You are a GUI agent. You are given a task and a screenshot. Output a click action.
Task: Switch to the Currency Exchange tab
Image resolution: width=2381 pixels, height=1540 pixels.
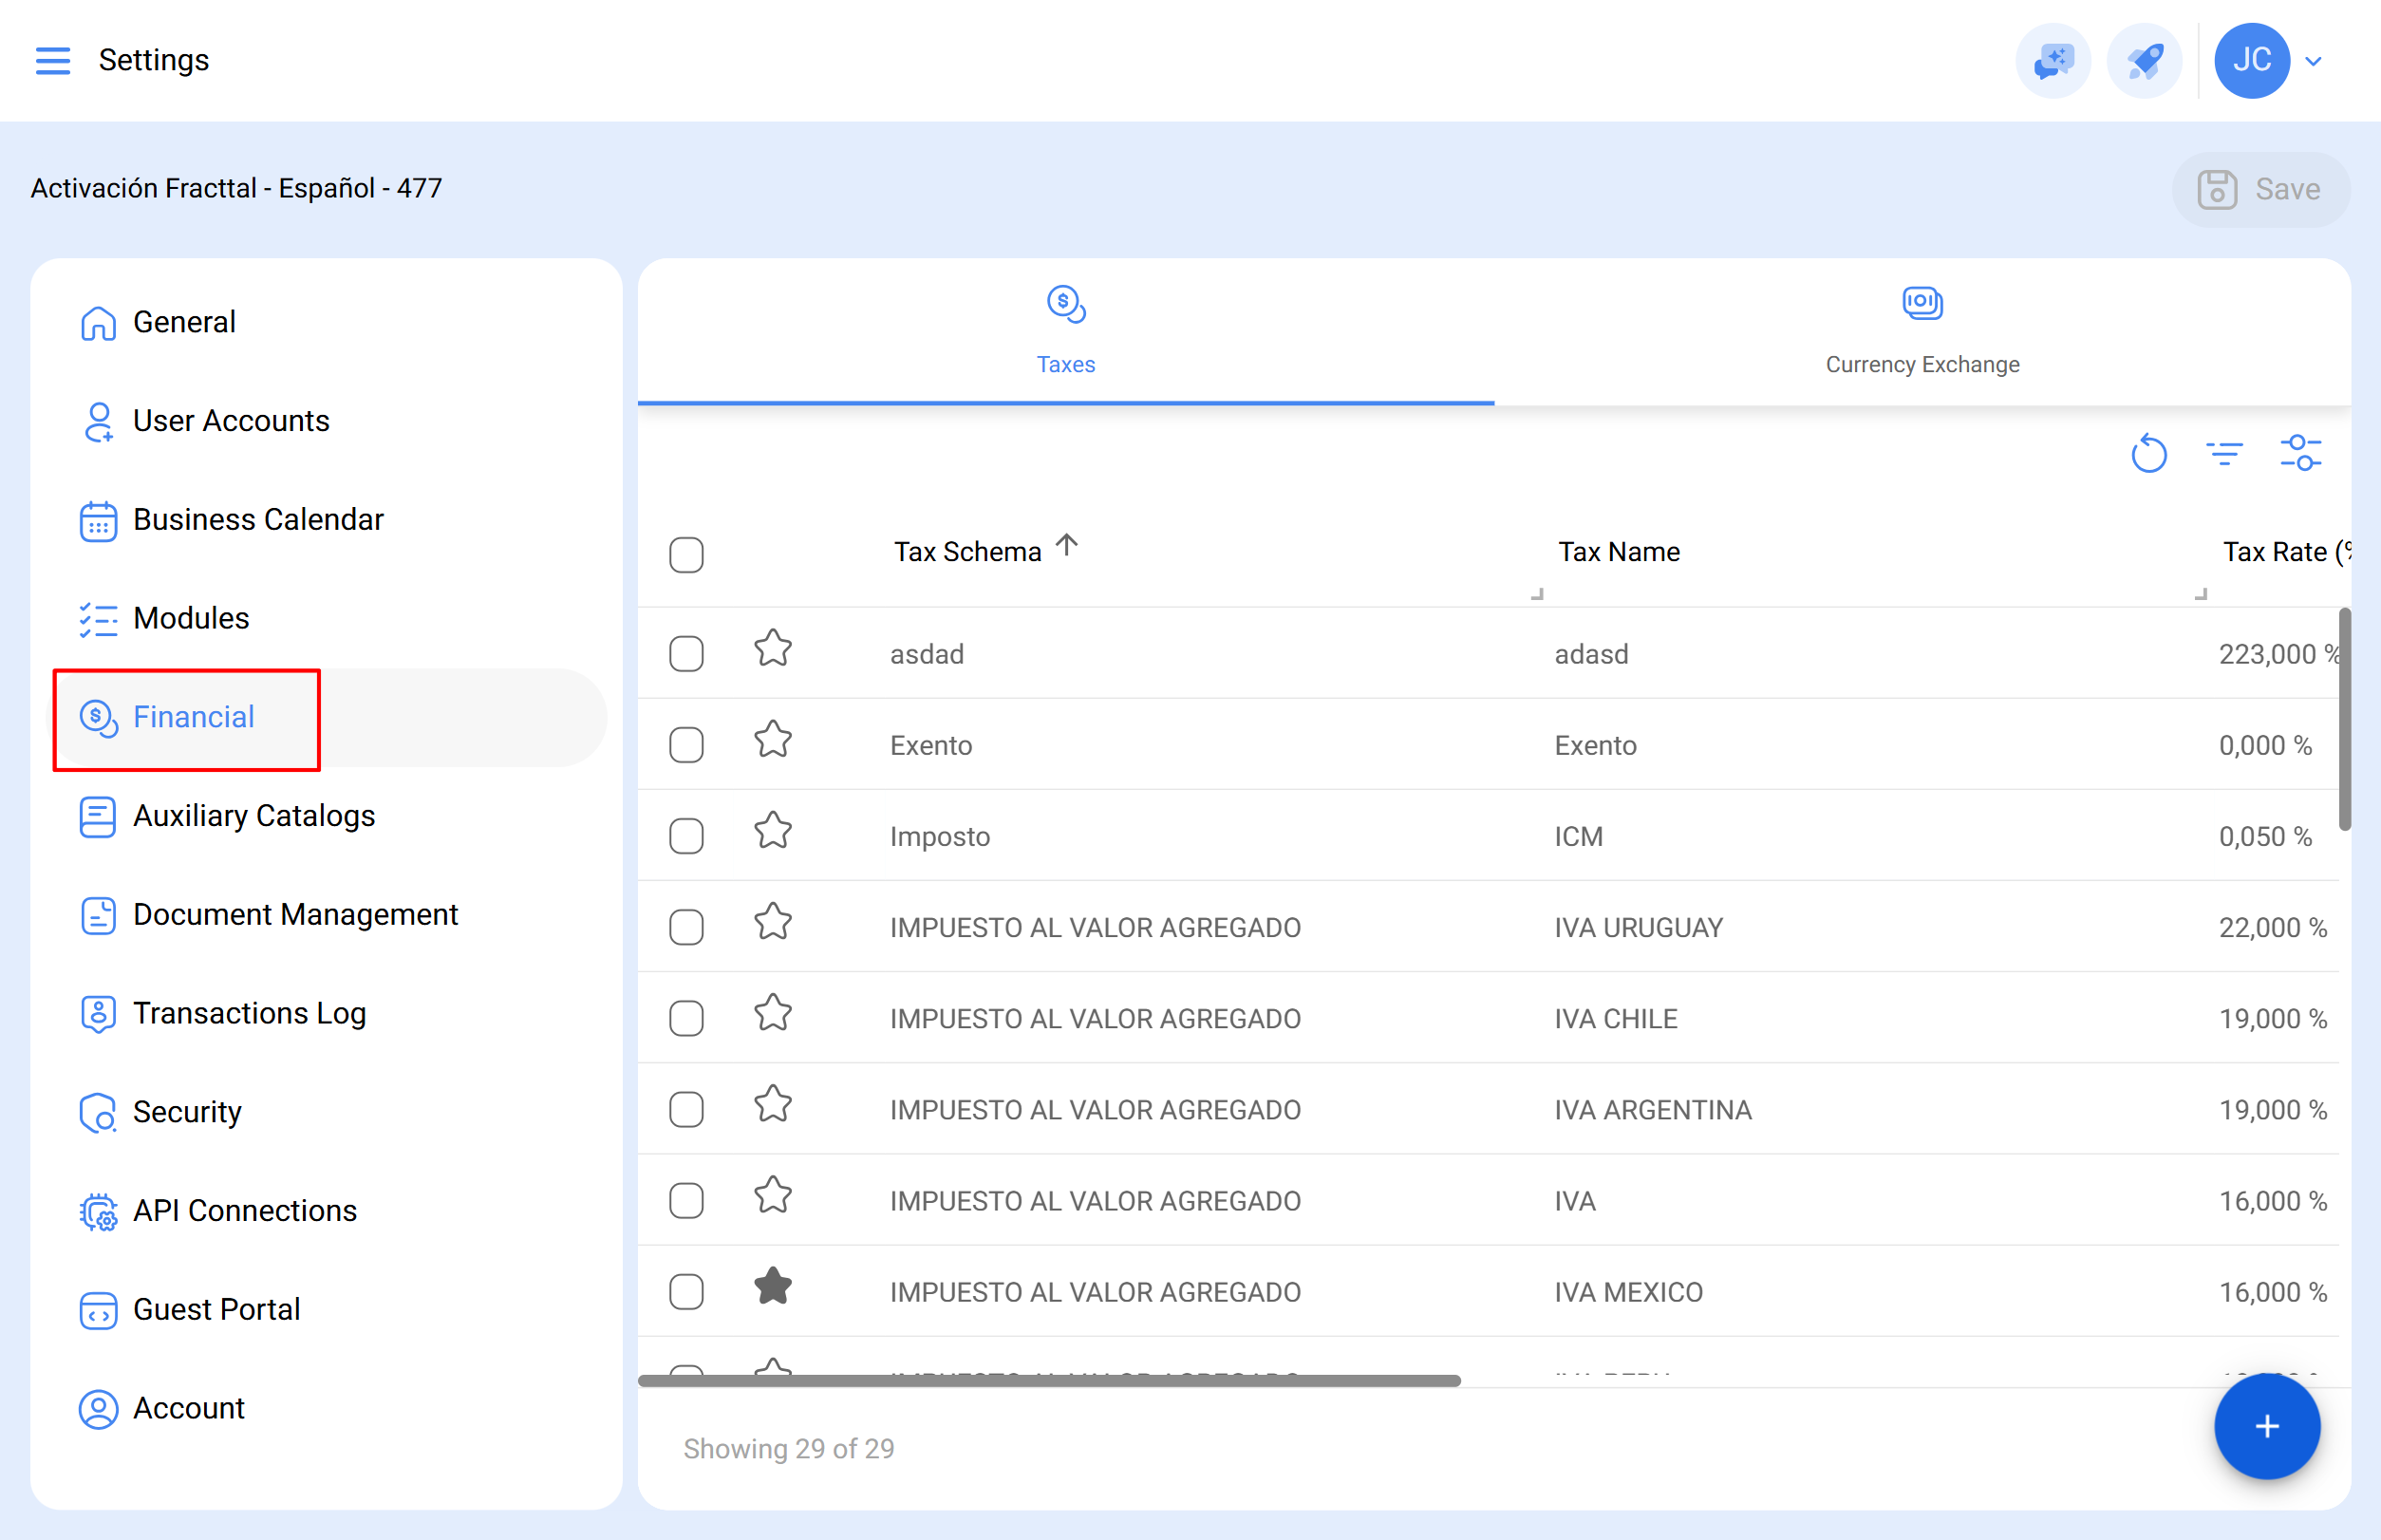click(1922, 332)
